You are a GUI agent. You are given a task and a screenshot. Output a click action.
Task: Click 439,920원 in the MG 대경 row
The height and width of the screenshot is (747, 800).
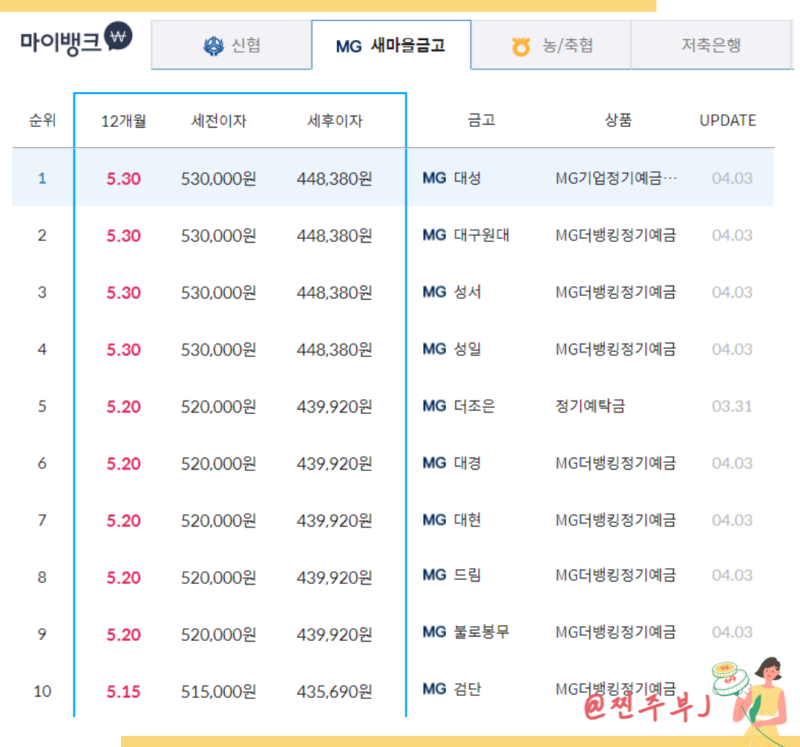[x=335, y=464]
